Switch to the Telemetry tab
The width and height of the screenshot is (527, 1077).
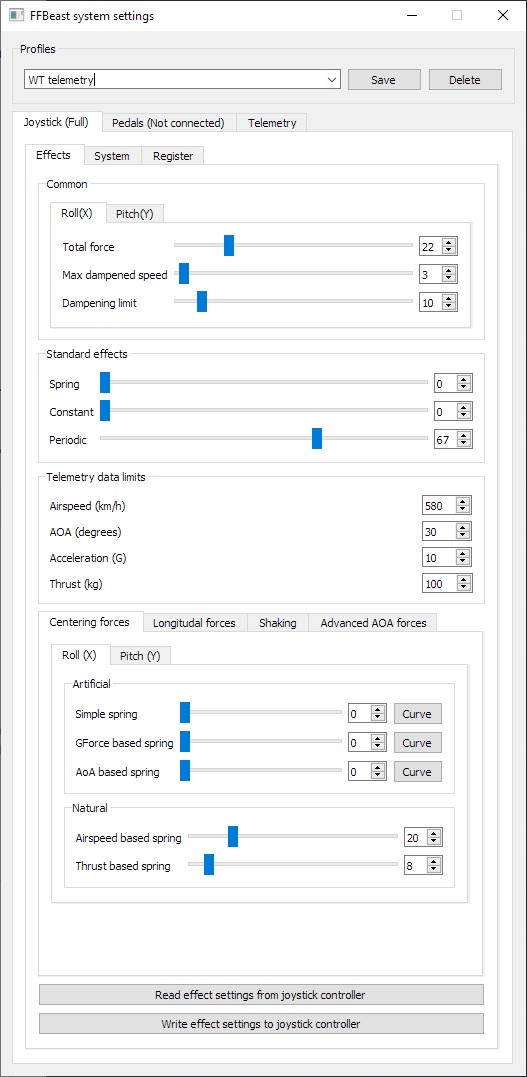[272, 123]
